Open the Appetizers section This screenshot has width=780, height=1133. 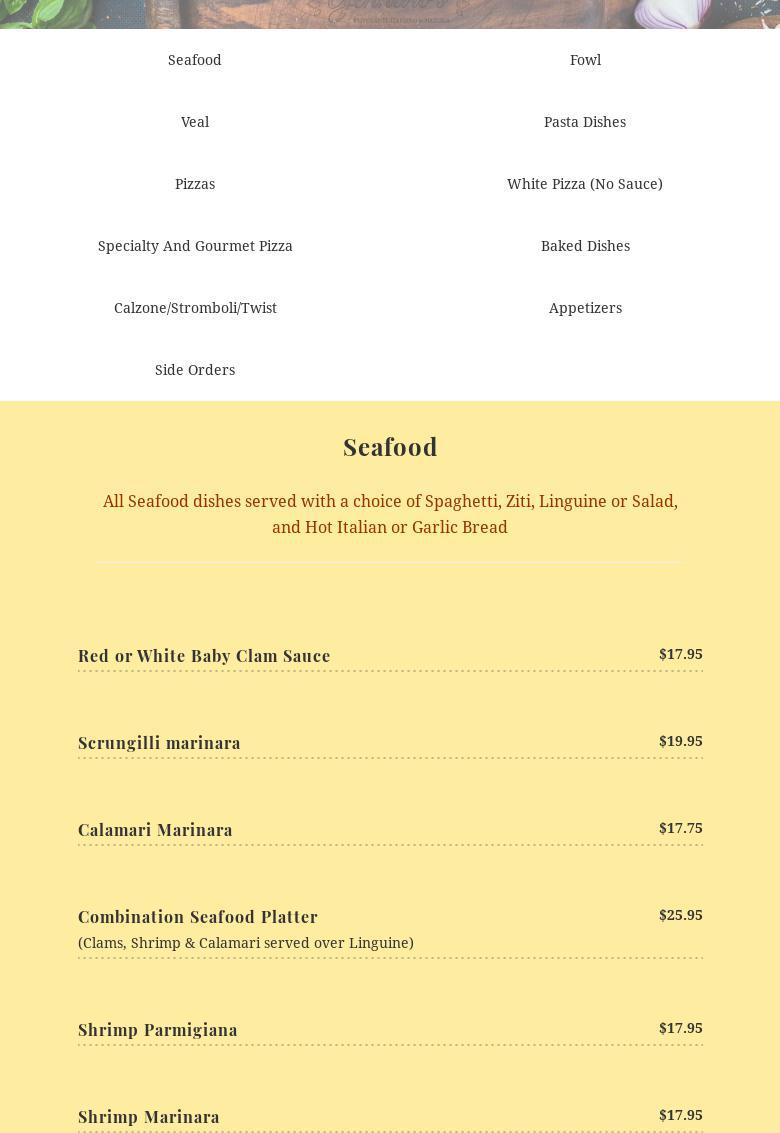tap(585, 308)
